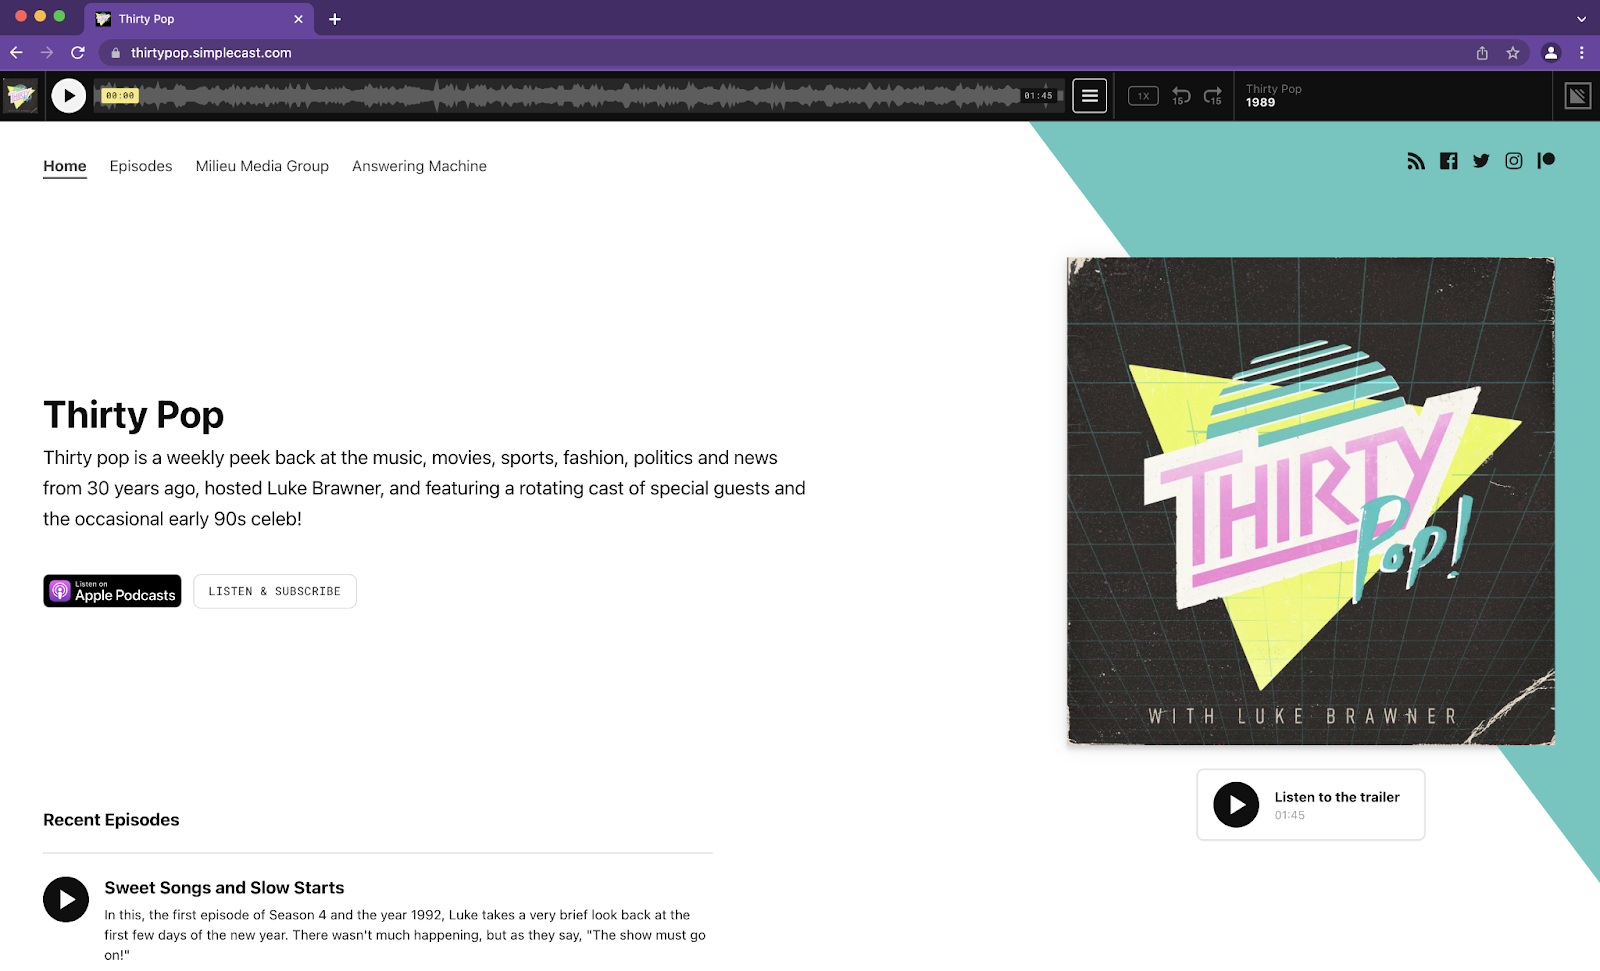Open the Answering Machine page
This screenshot has width=1600, height=971.
(x=418, y=166)
